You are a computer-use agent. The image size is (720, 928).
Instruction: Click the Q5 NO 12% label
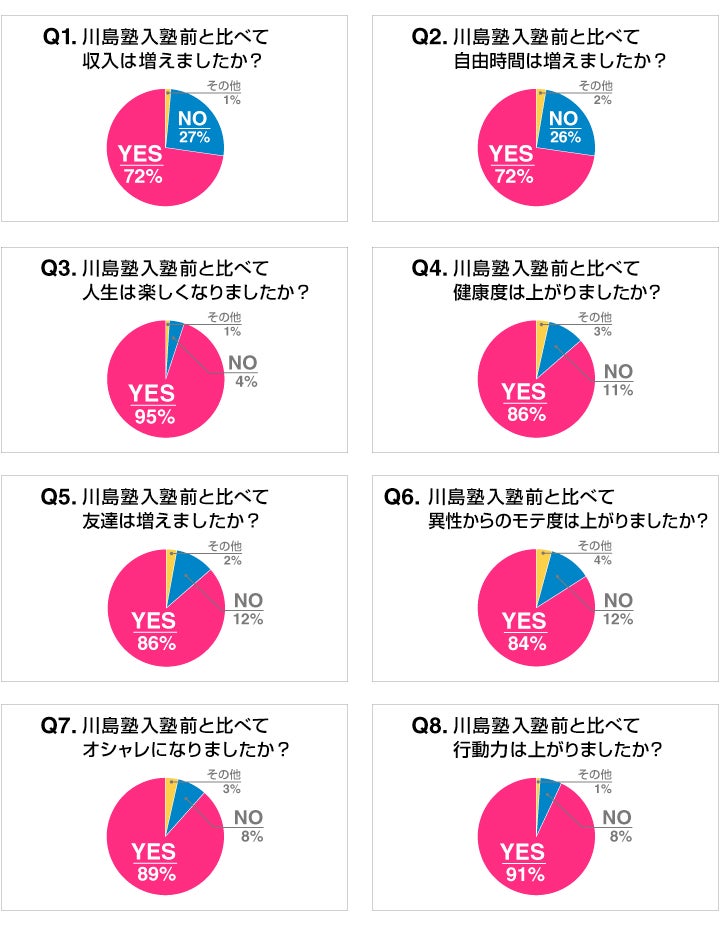(248, 609)
